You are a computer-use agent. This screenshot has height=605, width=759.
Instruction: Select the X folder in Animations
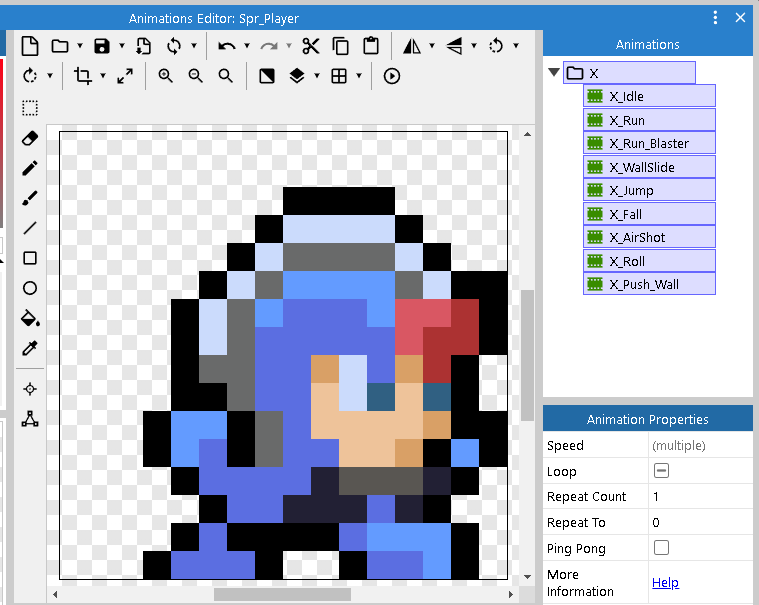(x=629, y=73)
